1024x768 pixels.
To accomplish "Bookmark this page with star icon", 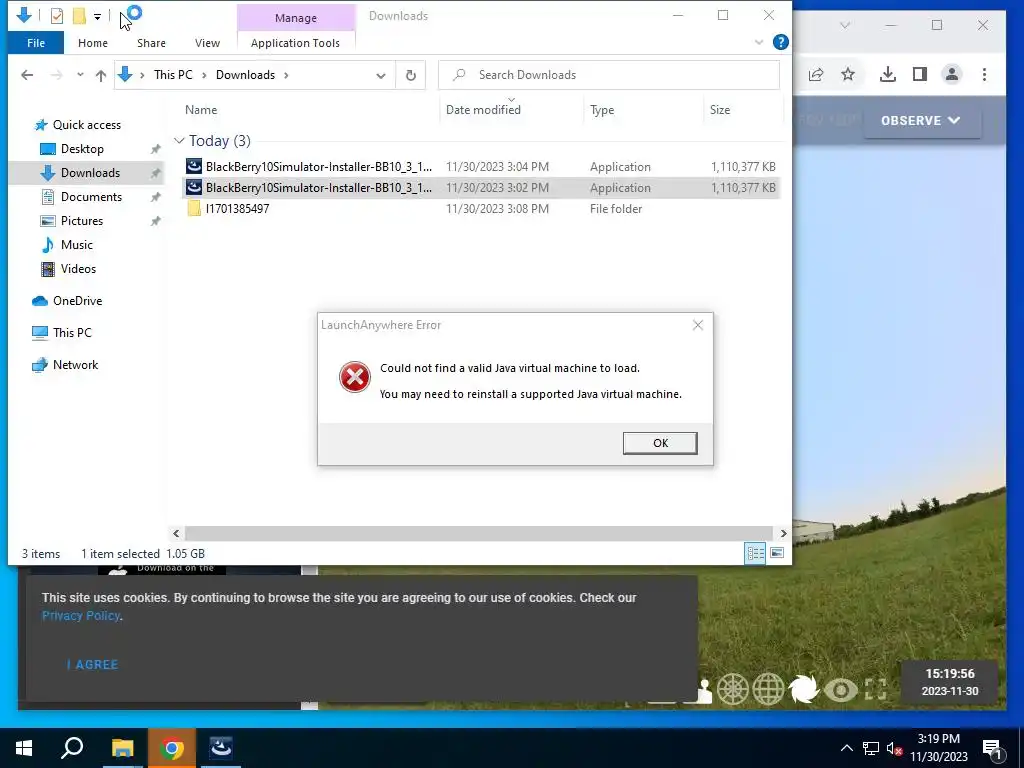I will coord(848,74).
